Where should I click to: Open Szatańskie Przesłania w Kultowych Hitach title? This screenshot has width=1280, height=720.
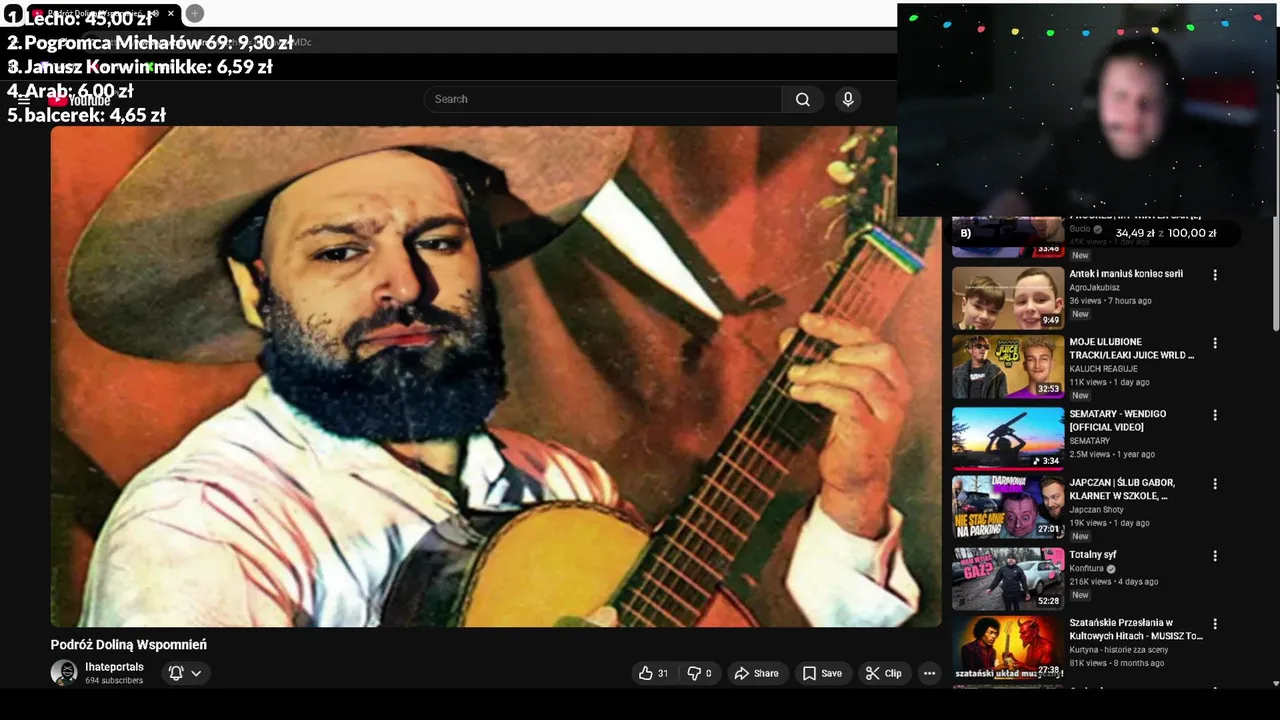click(1136, 629)
